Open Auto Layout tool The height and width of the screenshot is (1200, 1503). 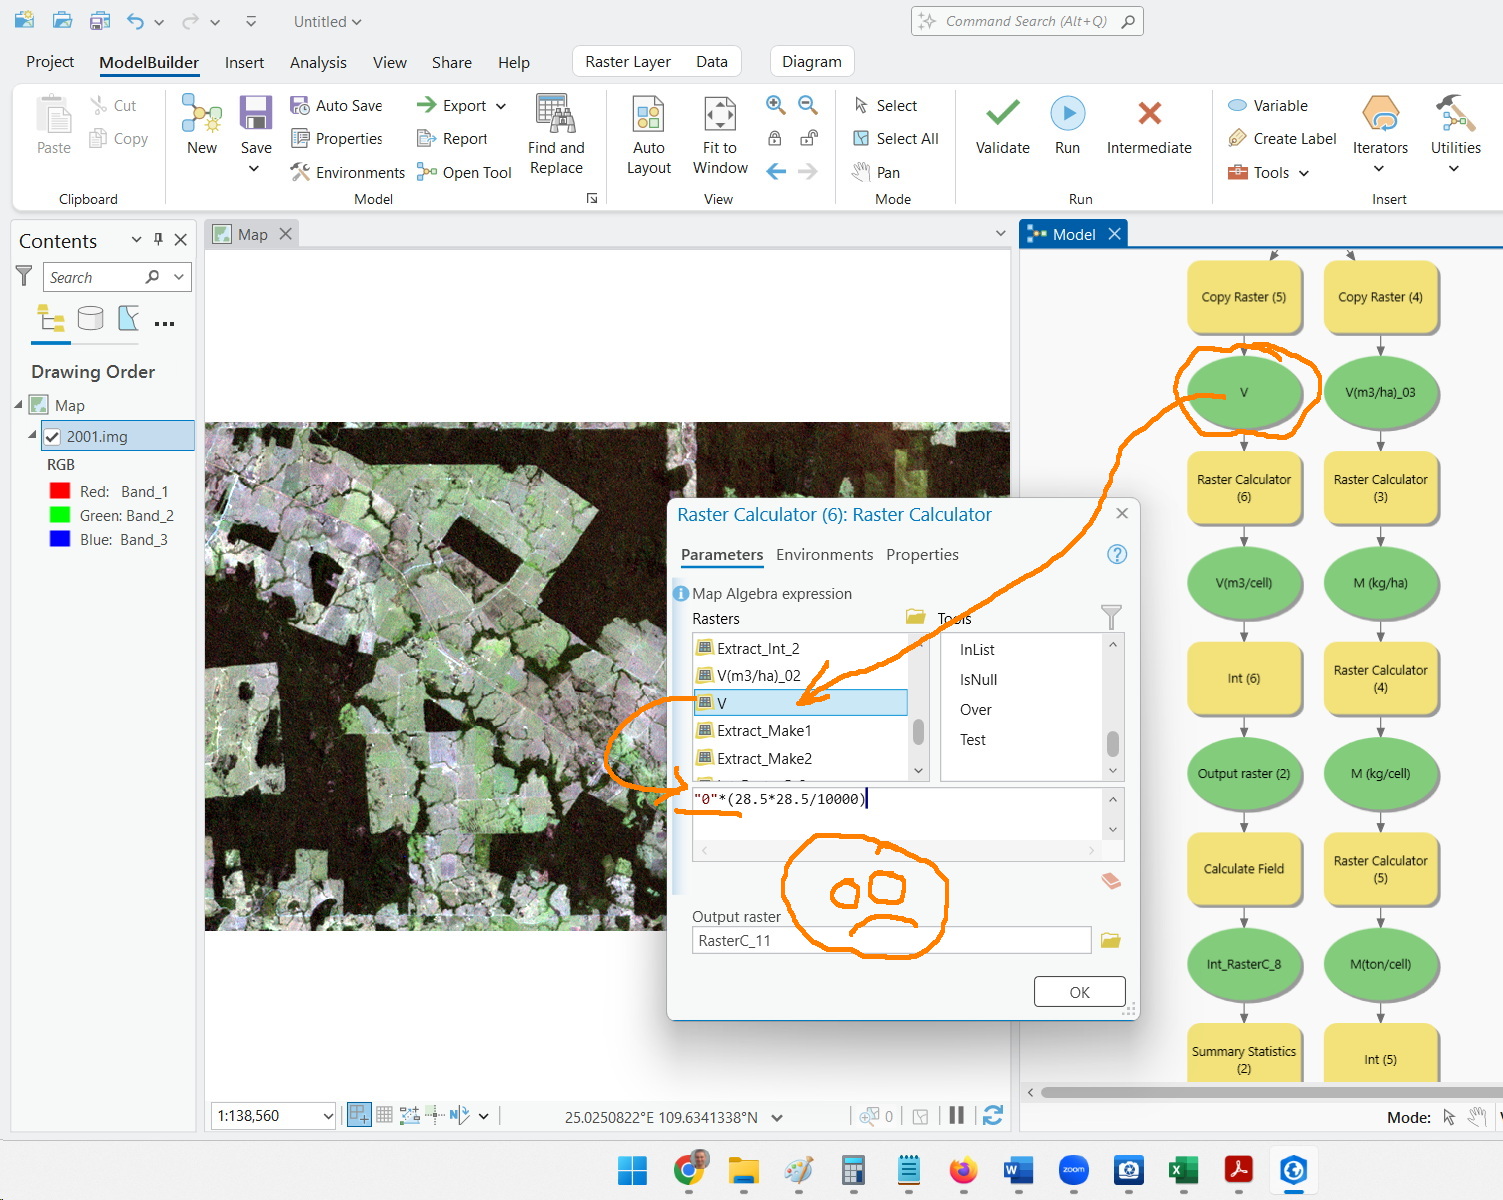(x=648, y=135)
